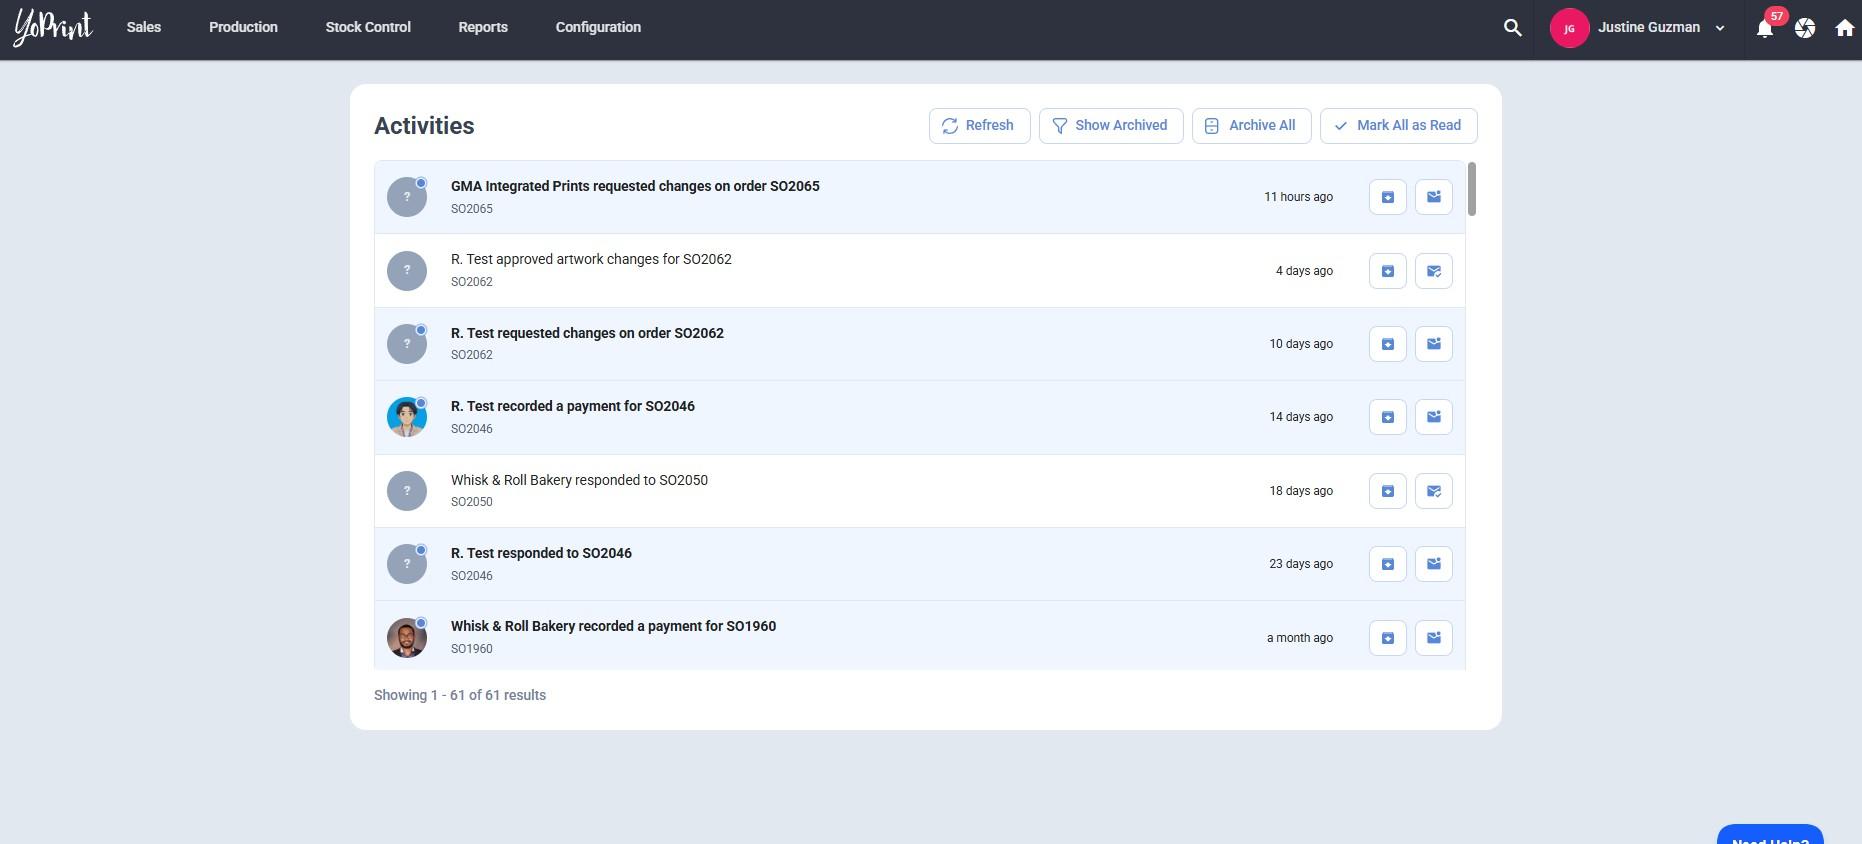This screenshot has width=1862, height=844.
Task: Click the Show Archived filter button
Action: click(1110, 126)
